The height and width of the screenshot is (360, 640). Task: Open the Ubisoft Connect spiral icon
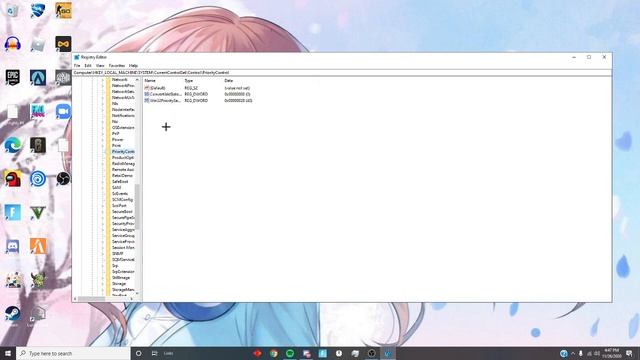[x=38, y=178]
